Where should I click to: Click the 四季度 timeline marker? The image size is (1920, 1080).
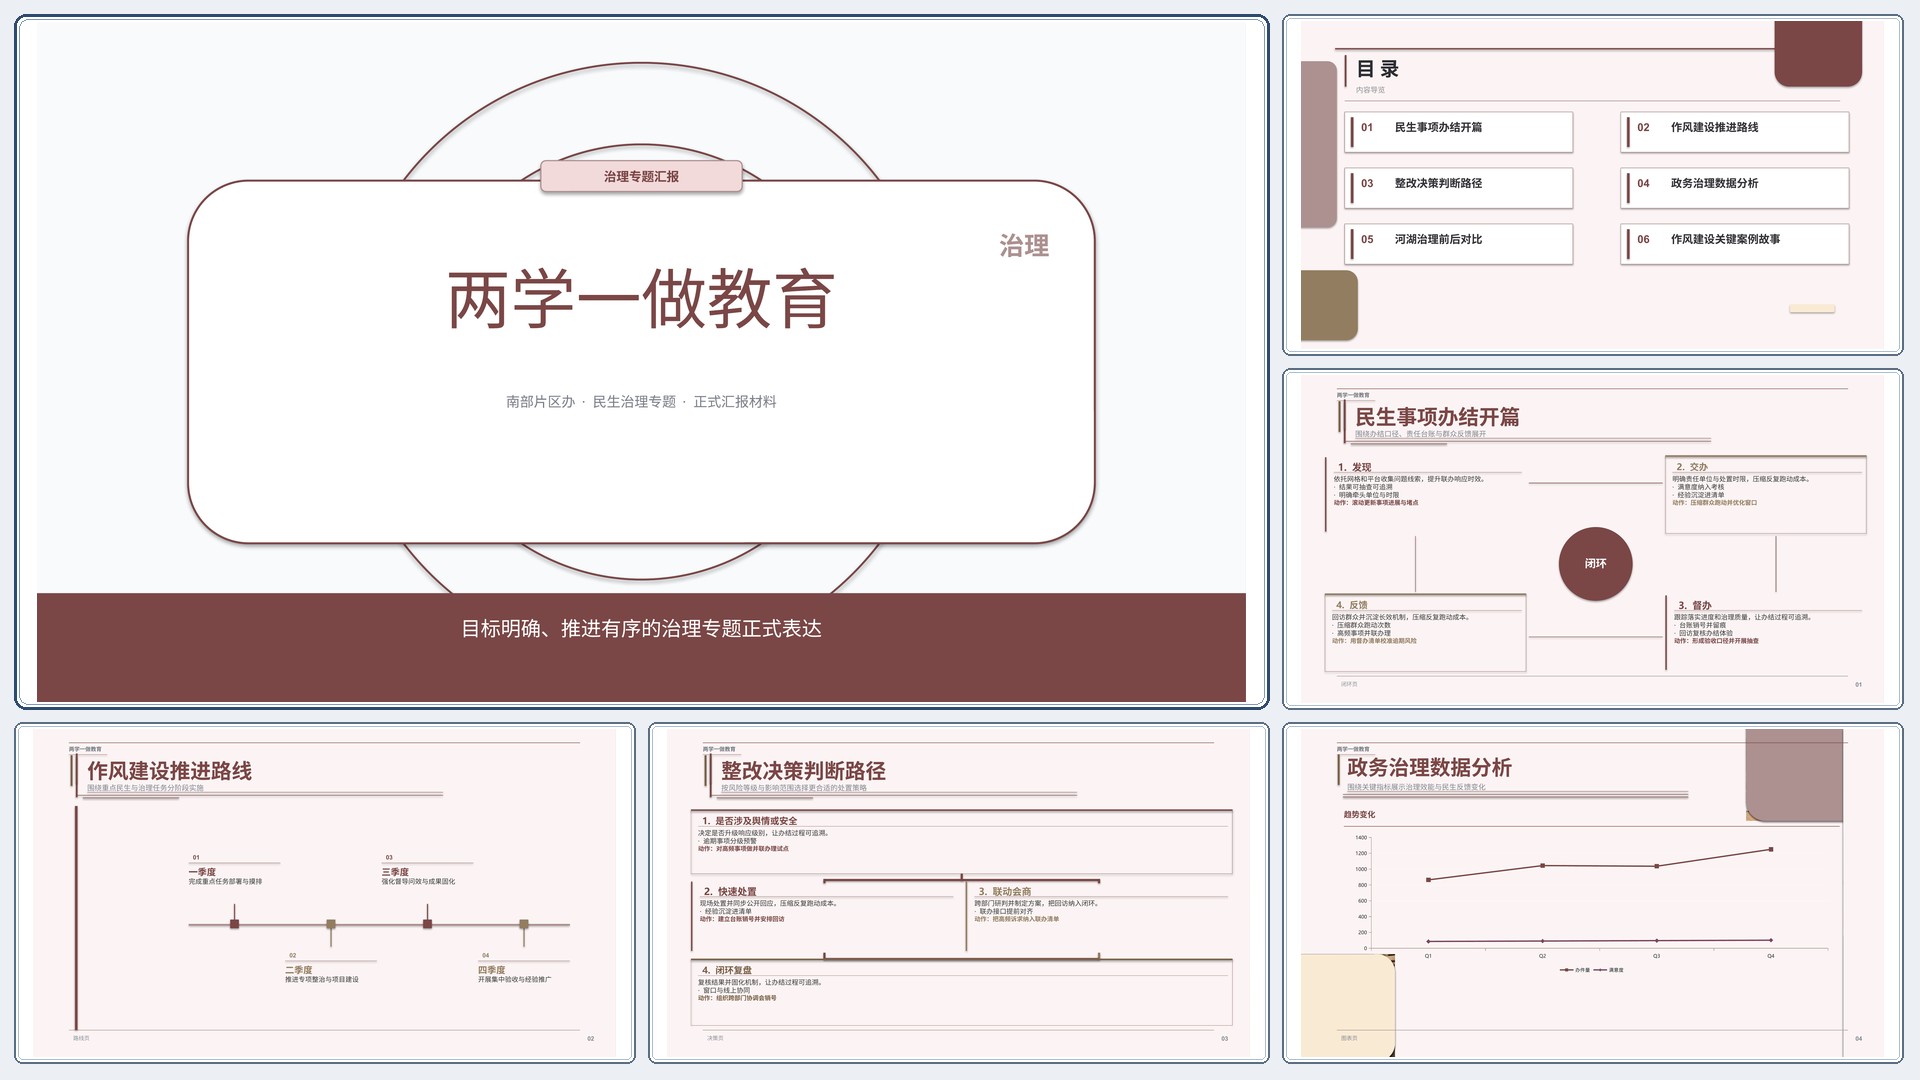524,924
